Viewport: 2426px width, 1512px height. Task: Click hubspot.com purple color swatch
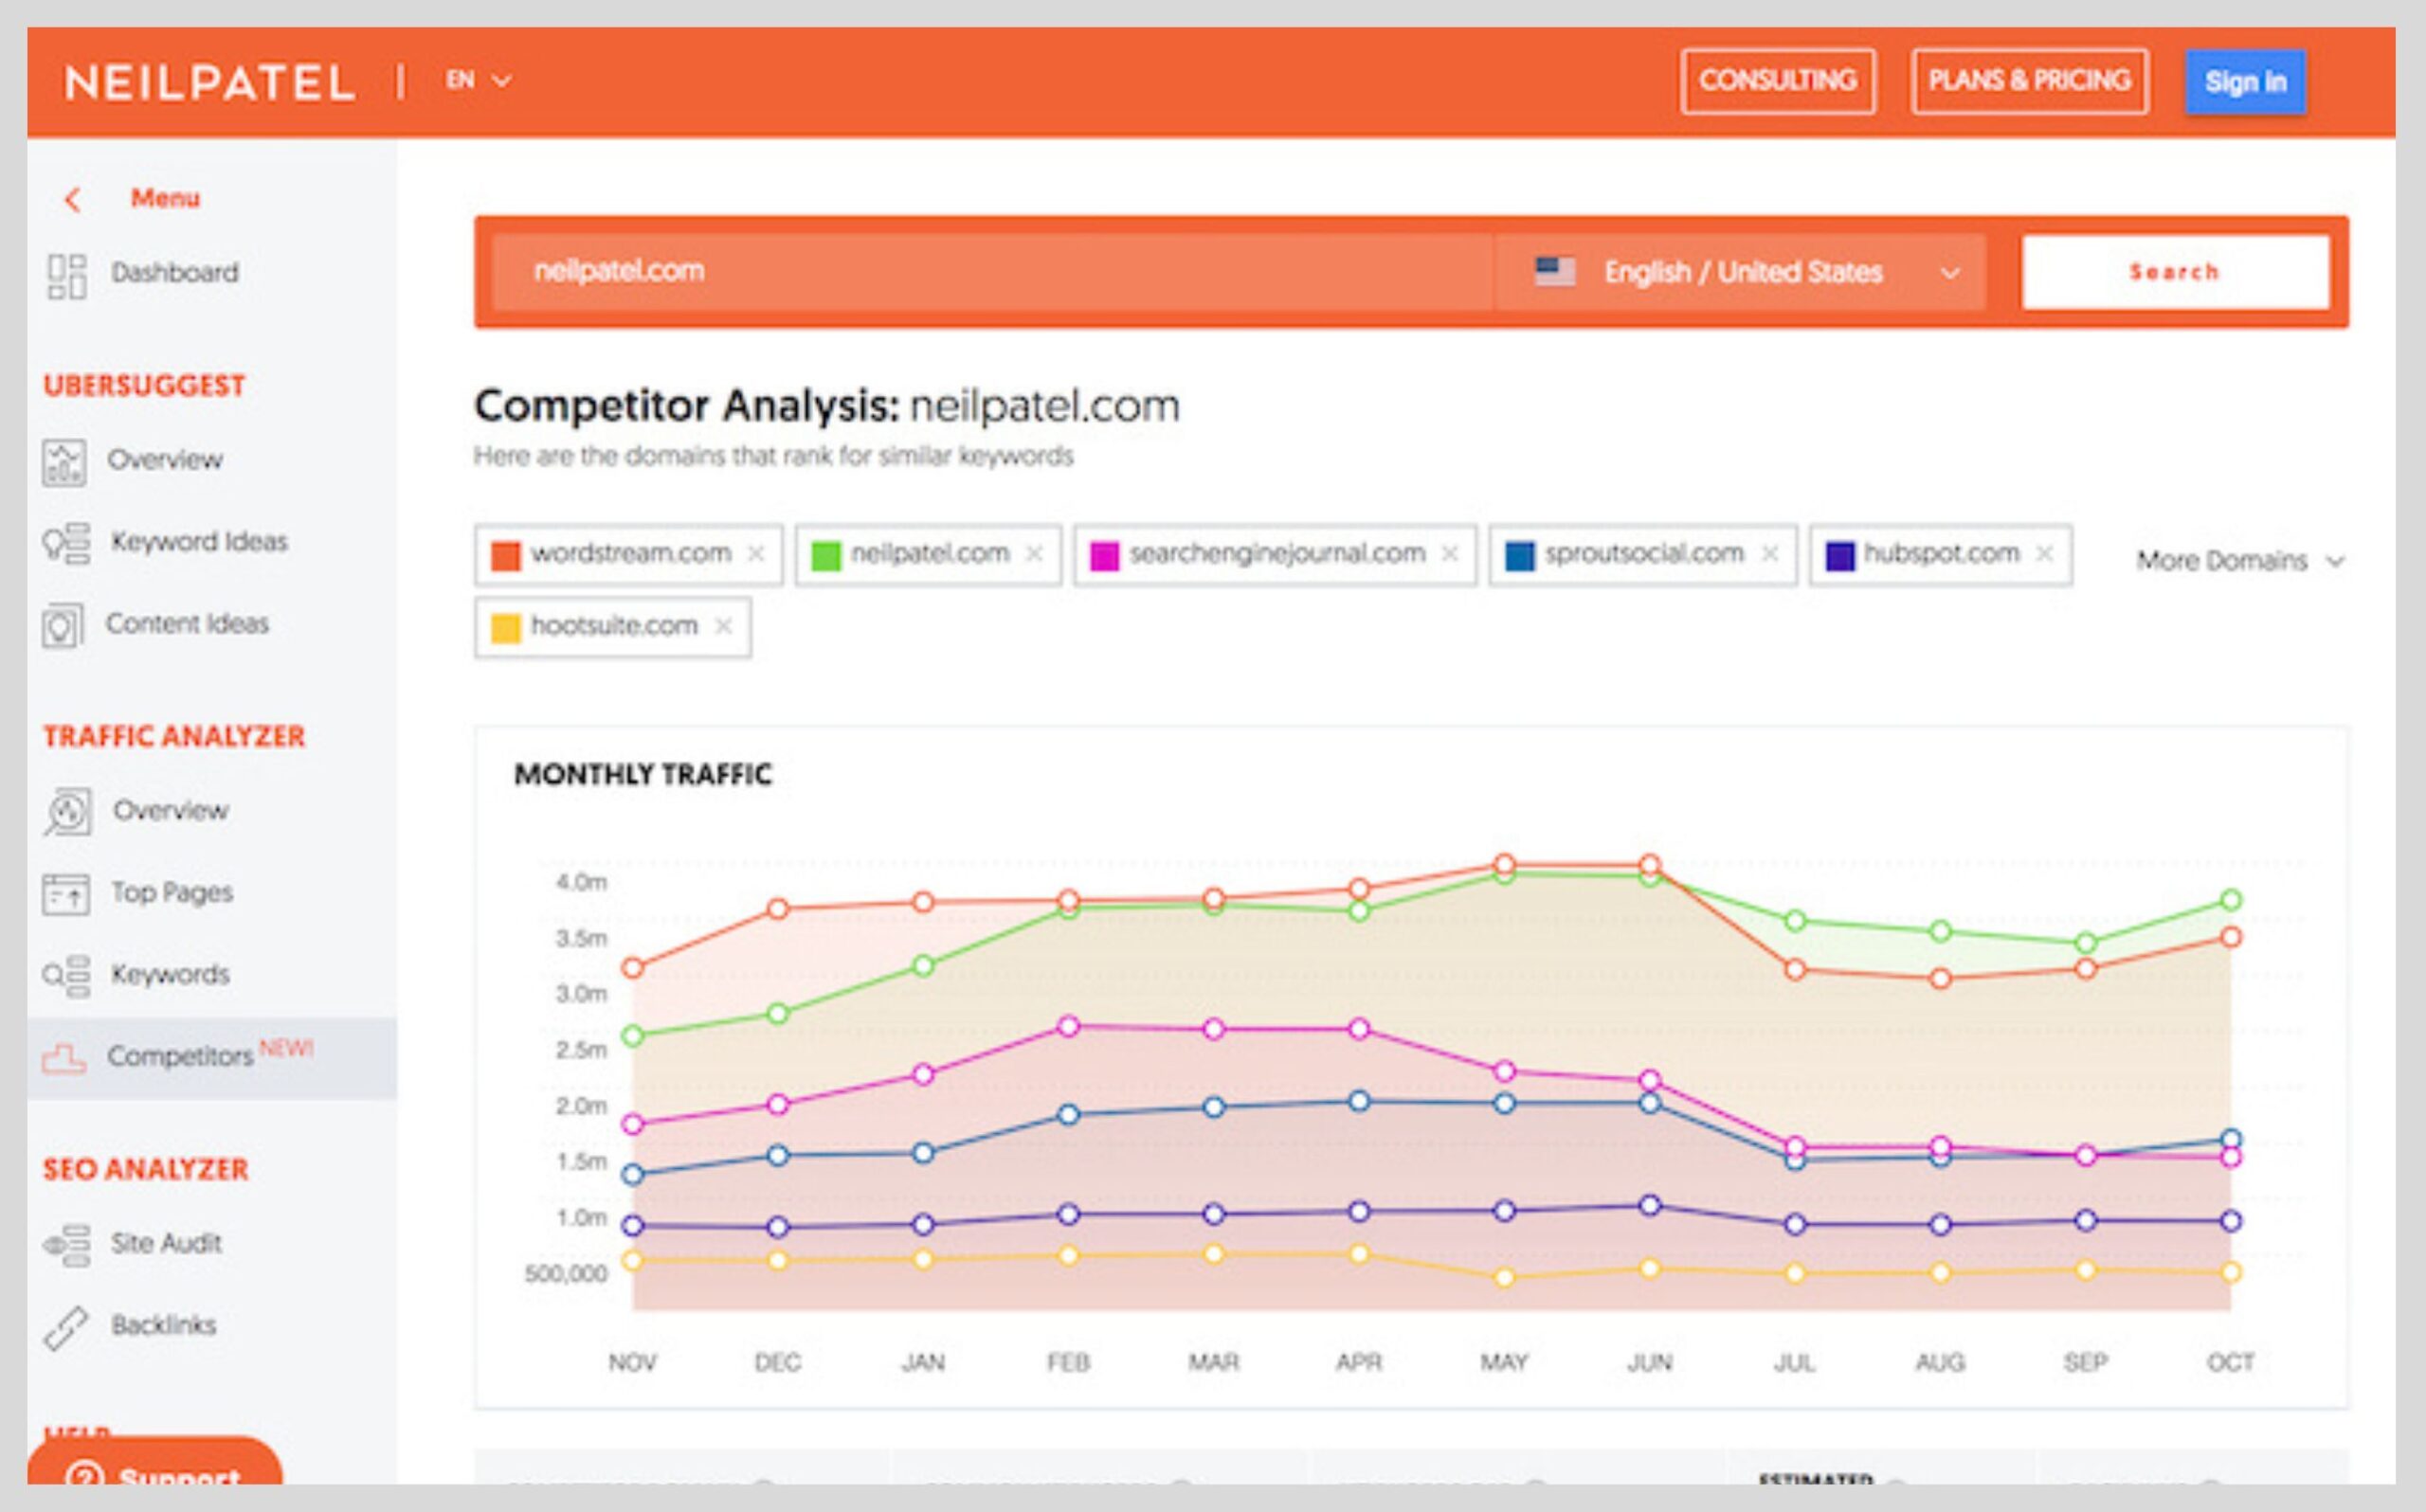click(x=1840, y=556)
